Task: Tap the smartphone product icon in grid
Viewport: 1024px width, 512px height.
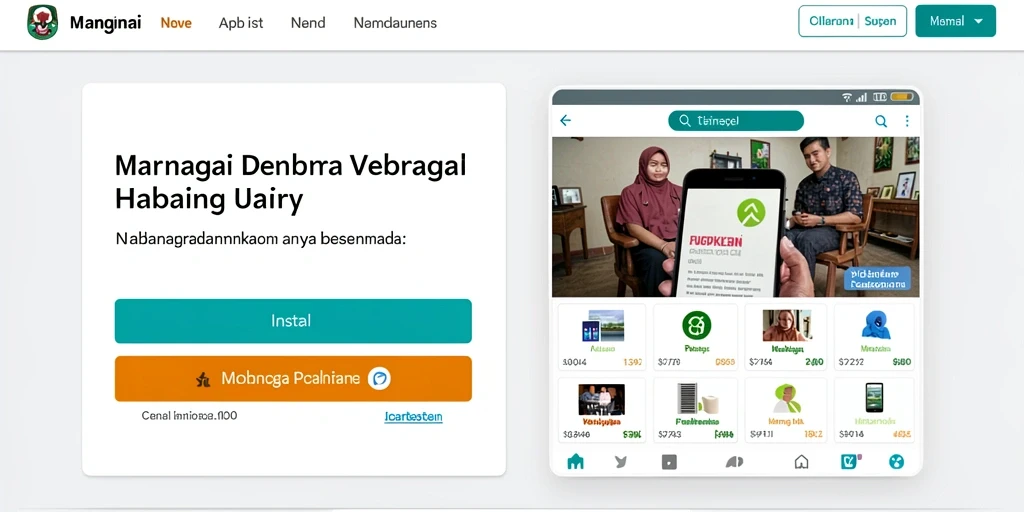Action: (x=874, y=397)
